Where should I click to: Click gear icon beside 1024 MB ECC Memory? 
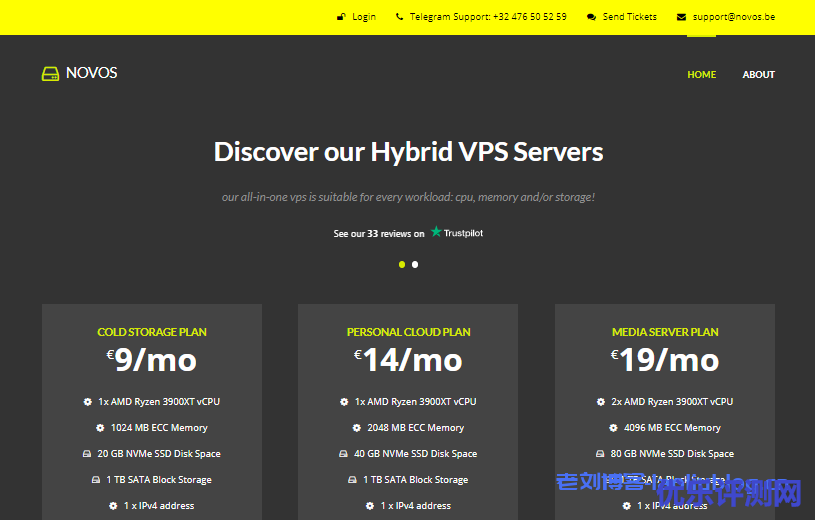point(100,427)
